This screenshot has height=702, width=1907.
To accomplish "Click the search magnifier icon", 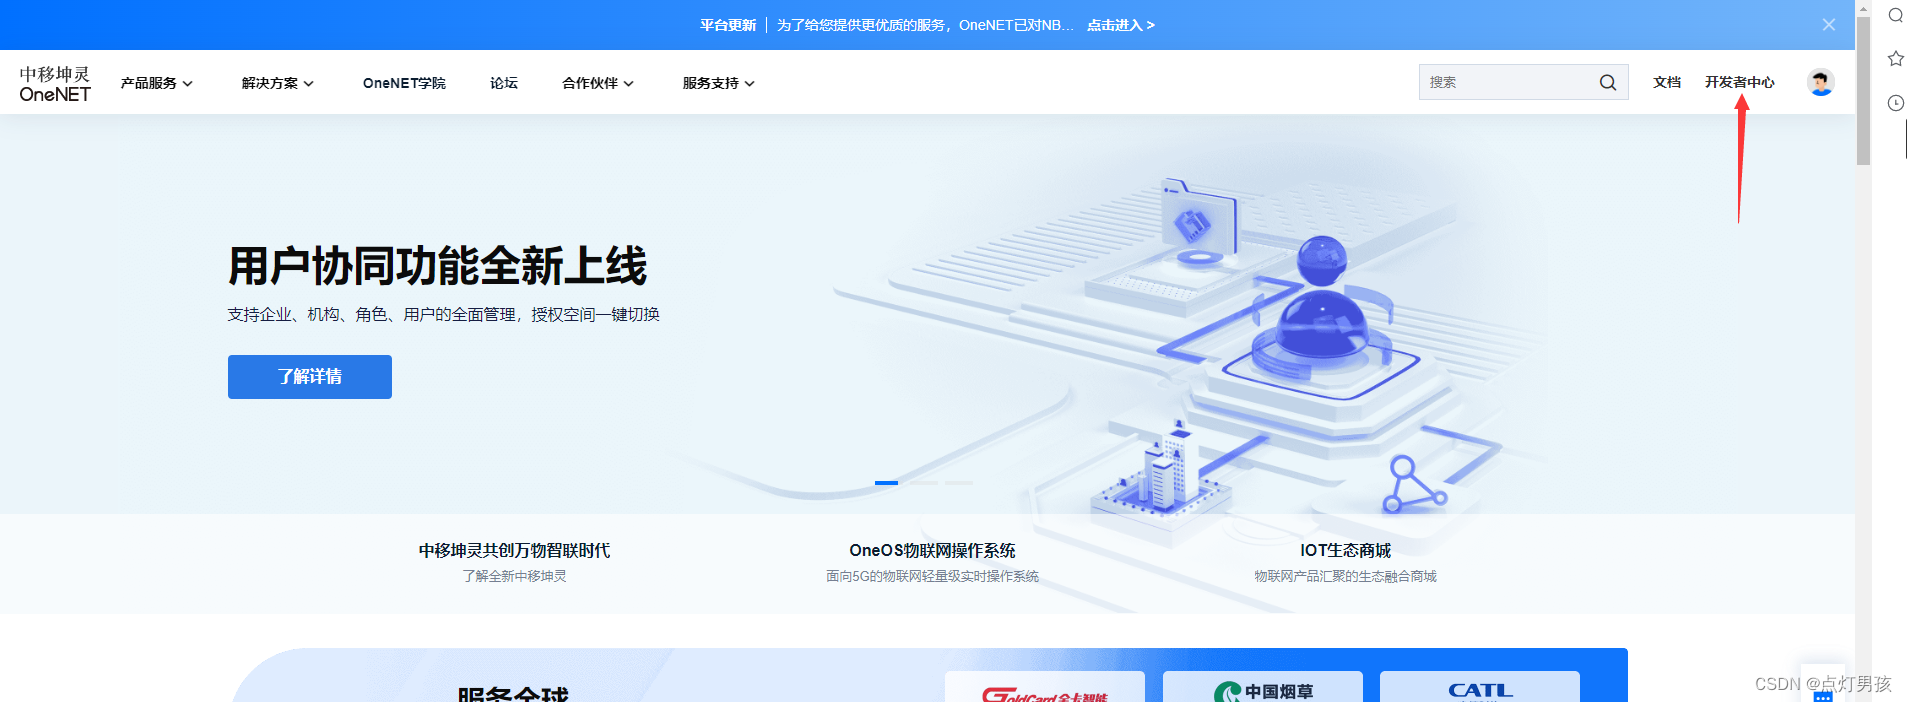I will click(x=1607, y=82).
